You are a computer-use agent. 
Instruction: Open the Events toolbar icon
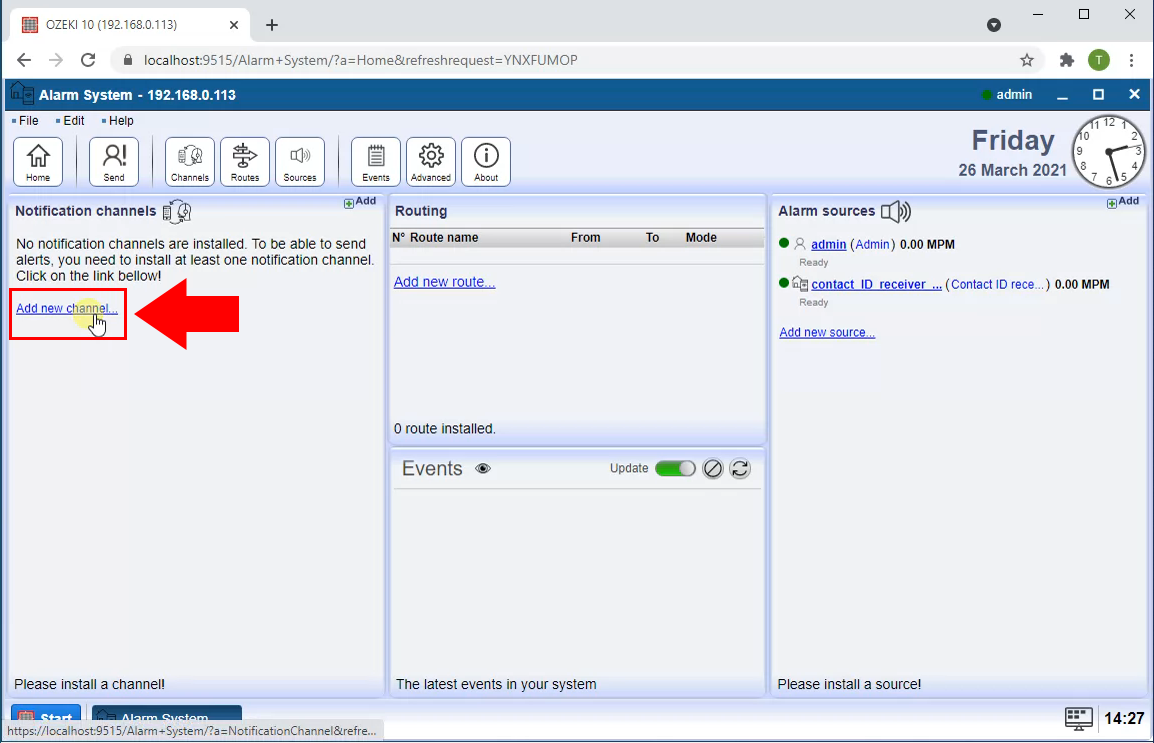point(376,161)
